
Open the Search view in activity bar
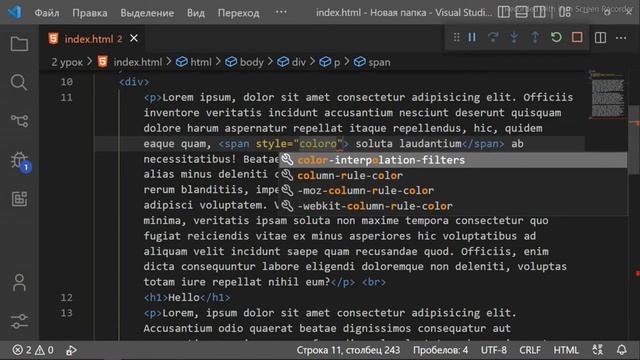19,82
